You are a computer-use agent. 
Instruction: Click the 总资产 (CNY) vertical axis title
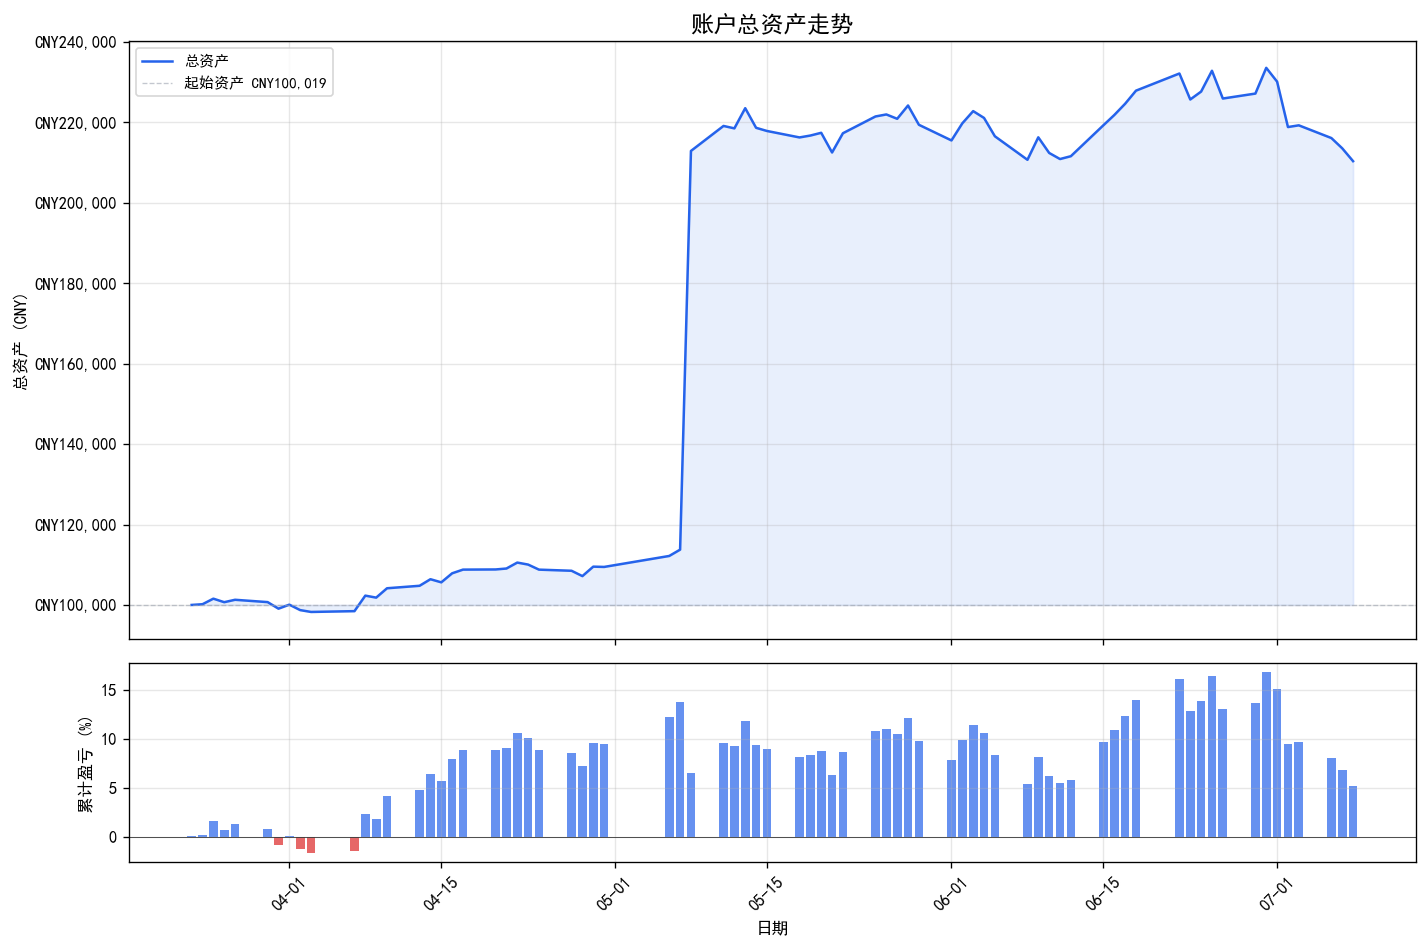20,341
